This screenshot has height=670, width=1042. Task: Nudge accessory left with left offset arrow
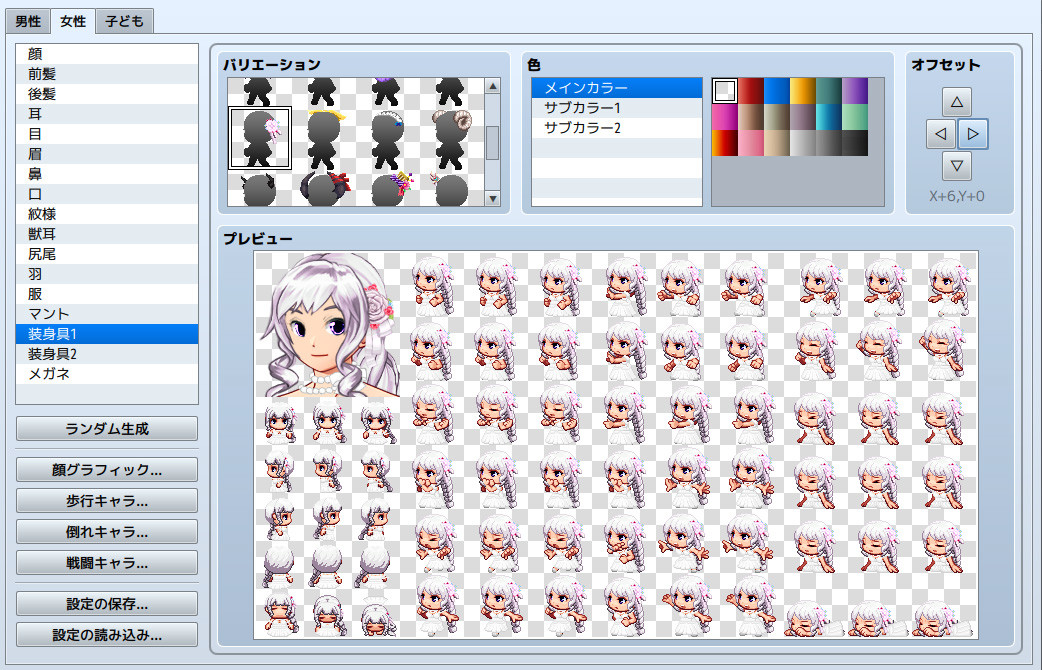pyautogui.click(x=941, y=133)
